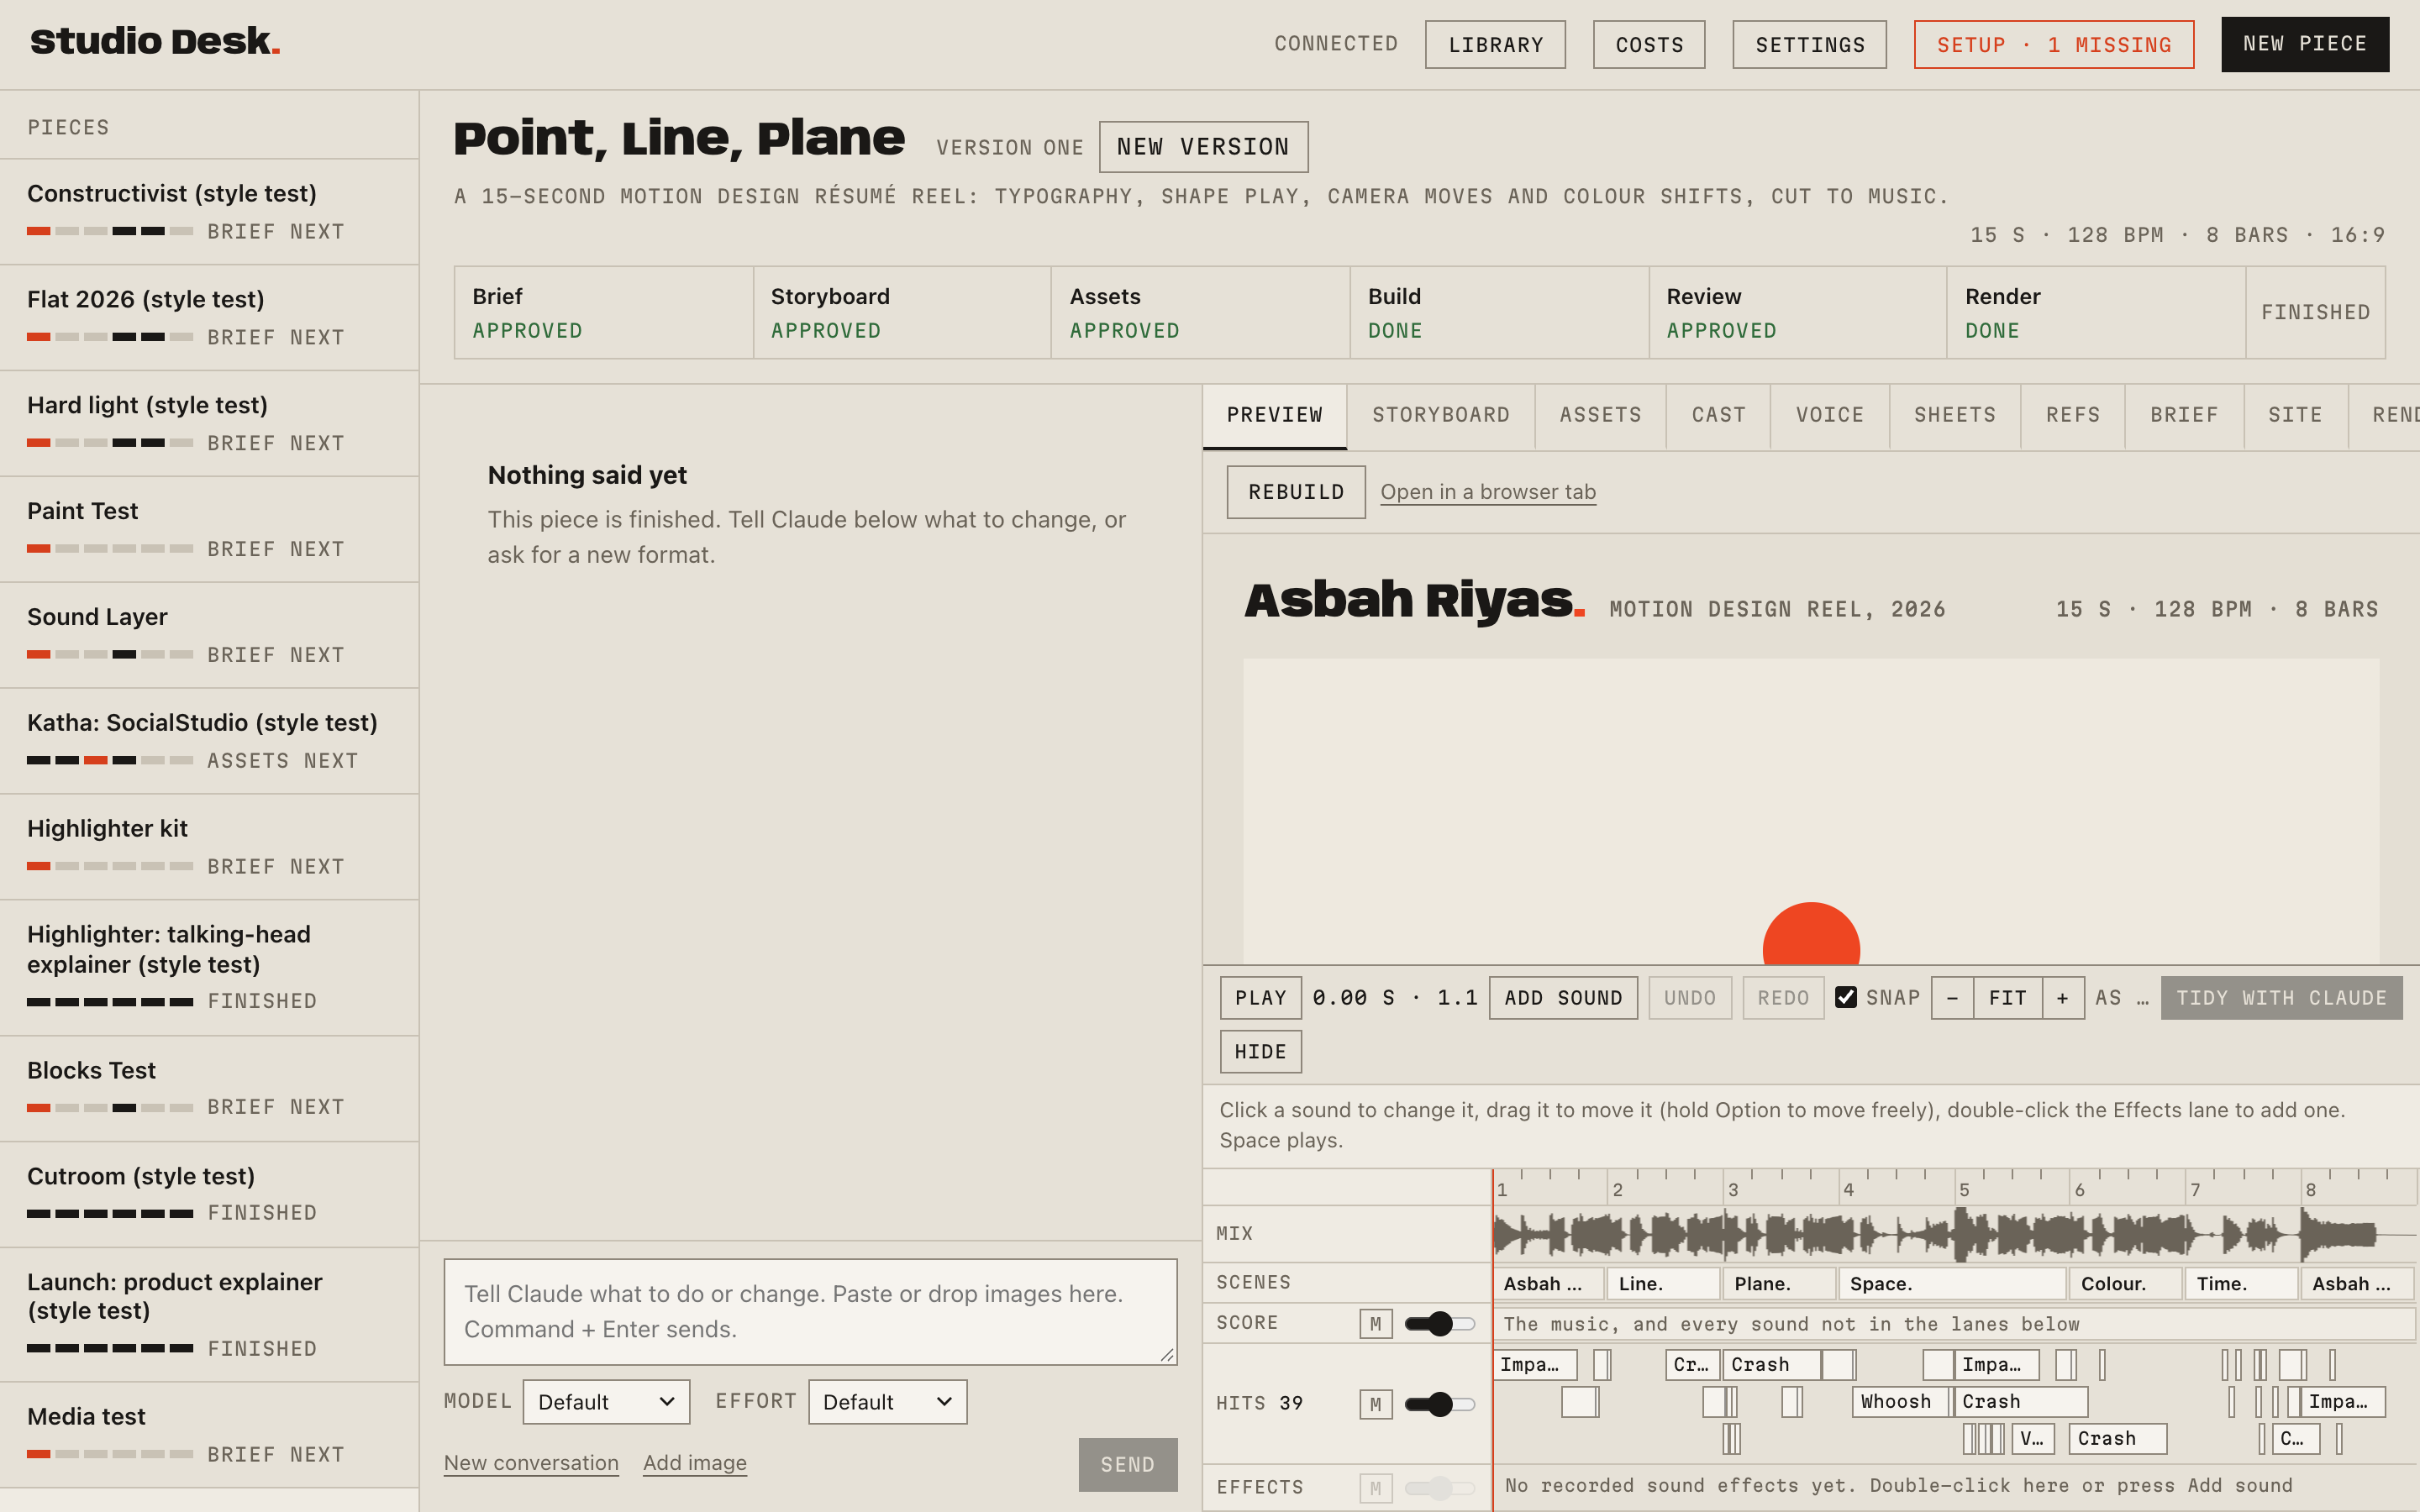Open Setup with 1 missing item
This screenshot has width=2420, height=1512.
coord(2054,45)
